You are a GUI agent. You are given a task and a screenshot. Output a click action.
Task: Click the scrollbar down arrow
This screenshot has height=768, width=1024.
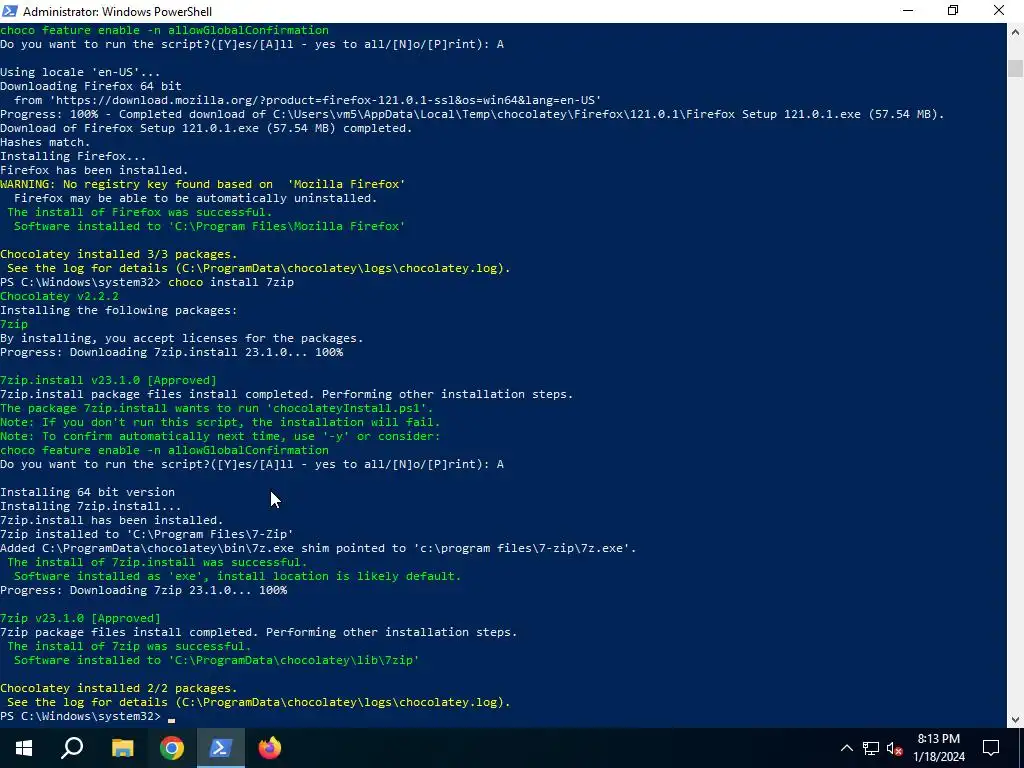tap(1016, 720)
